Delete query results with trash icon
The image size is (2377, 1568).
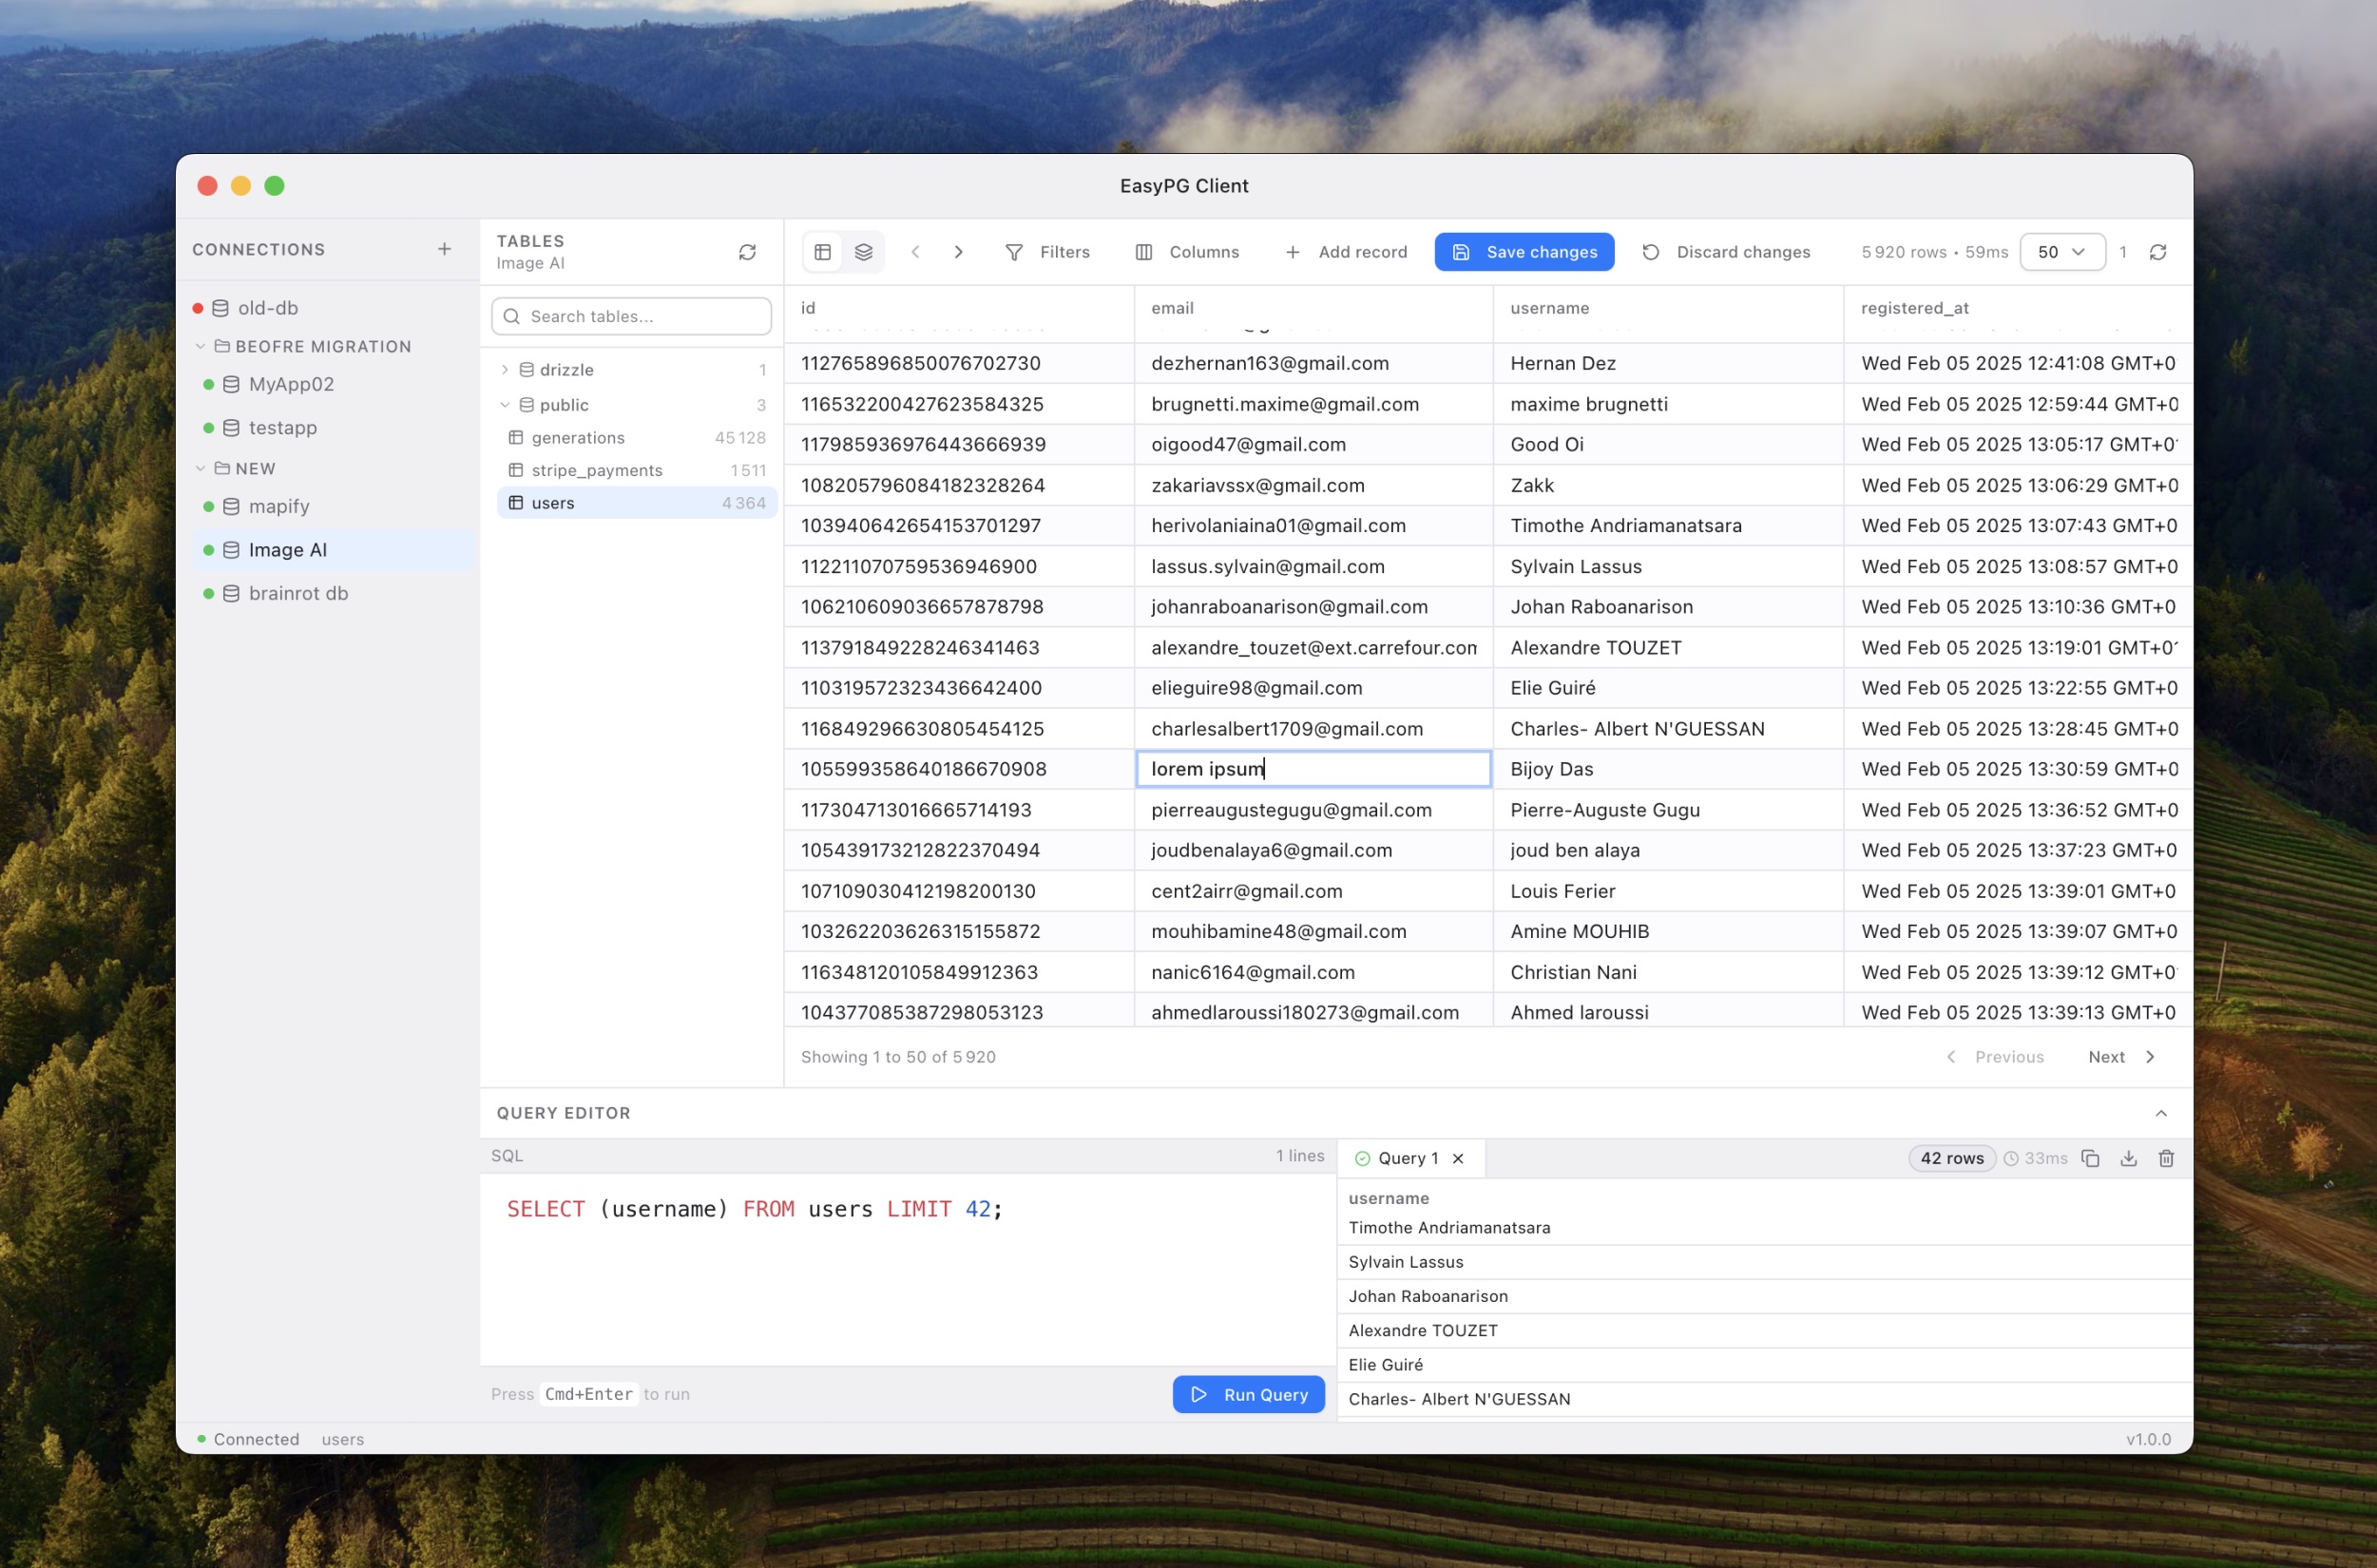tap(2166, 1158)
